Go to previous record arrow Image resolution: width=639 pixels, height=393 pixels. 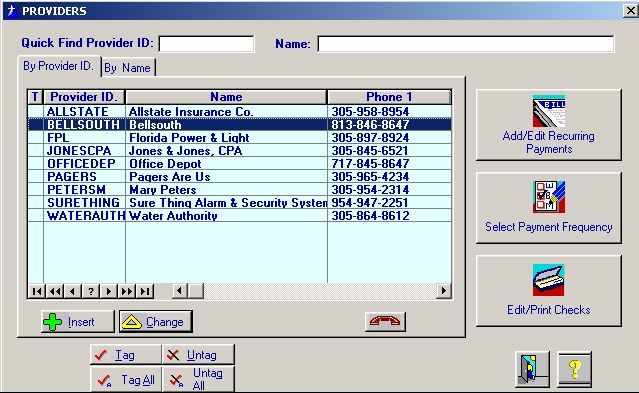pos(73,291)
